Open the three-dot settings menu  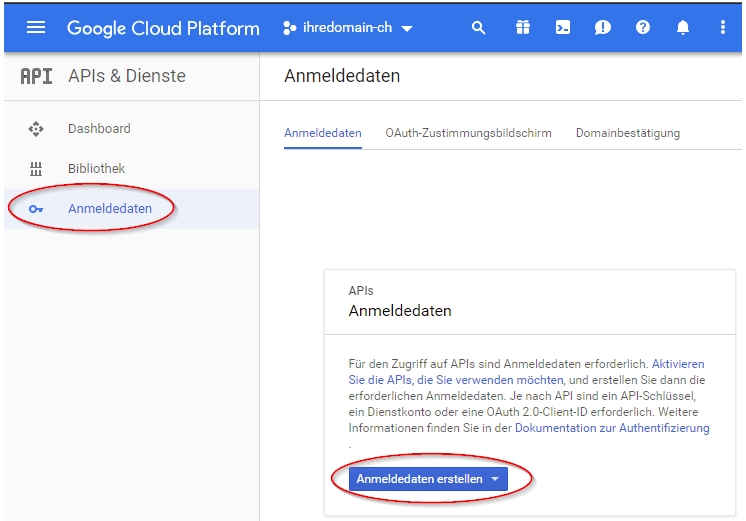pyautogui.click(x=723, y=28)
